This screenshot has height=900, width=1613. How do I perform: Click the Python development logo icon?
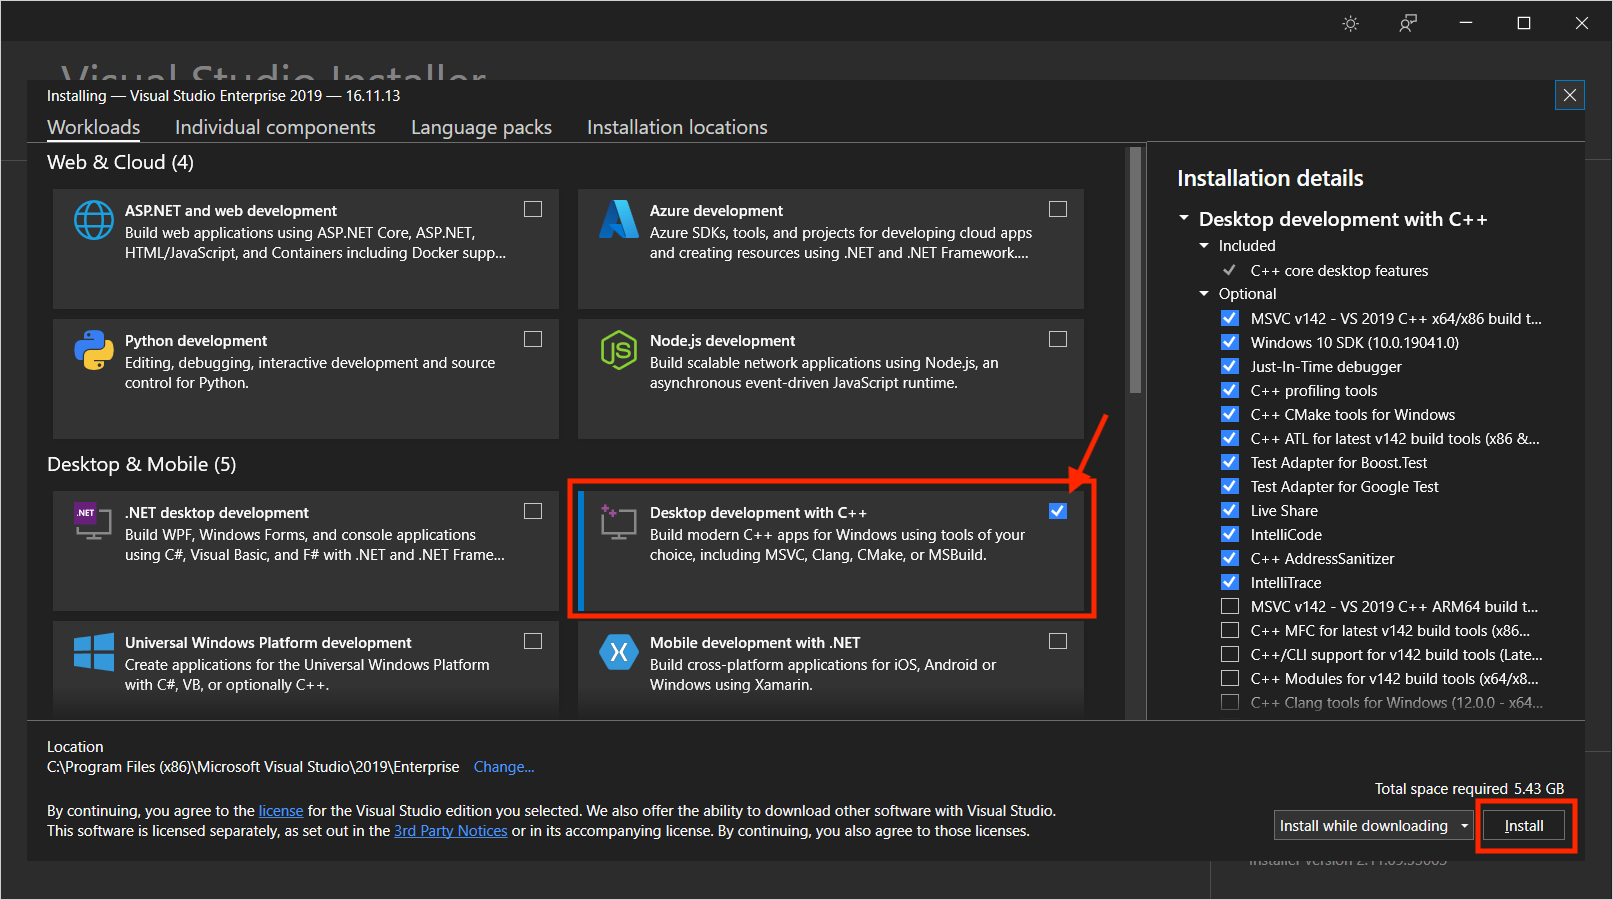(94, 350)
